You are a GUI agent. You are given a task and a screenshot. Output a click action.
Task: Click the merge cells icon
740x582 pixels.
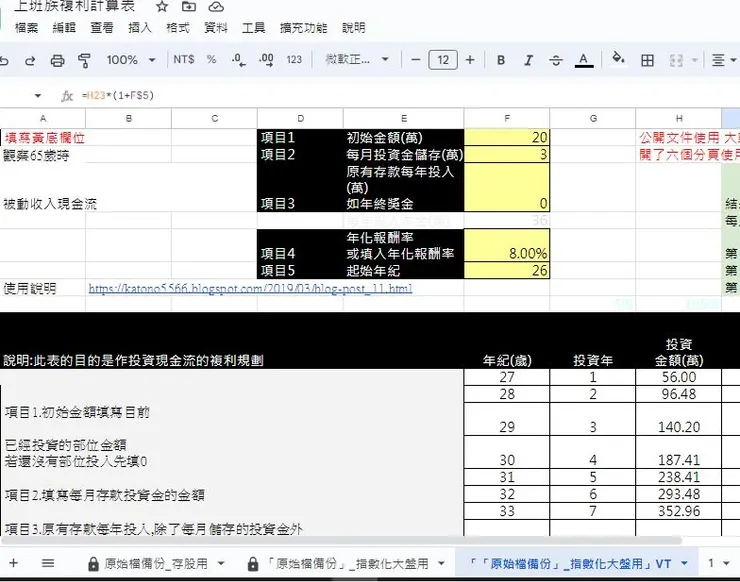click(676, 60)
